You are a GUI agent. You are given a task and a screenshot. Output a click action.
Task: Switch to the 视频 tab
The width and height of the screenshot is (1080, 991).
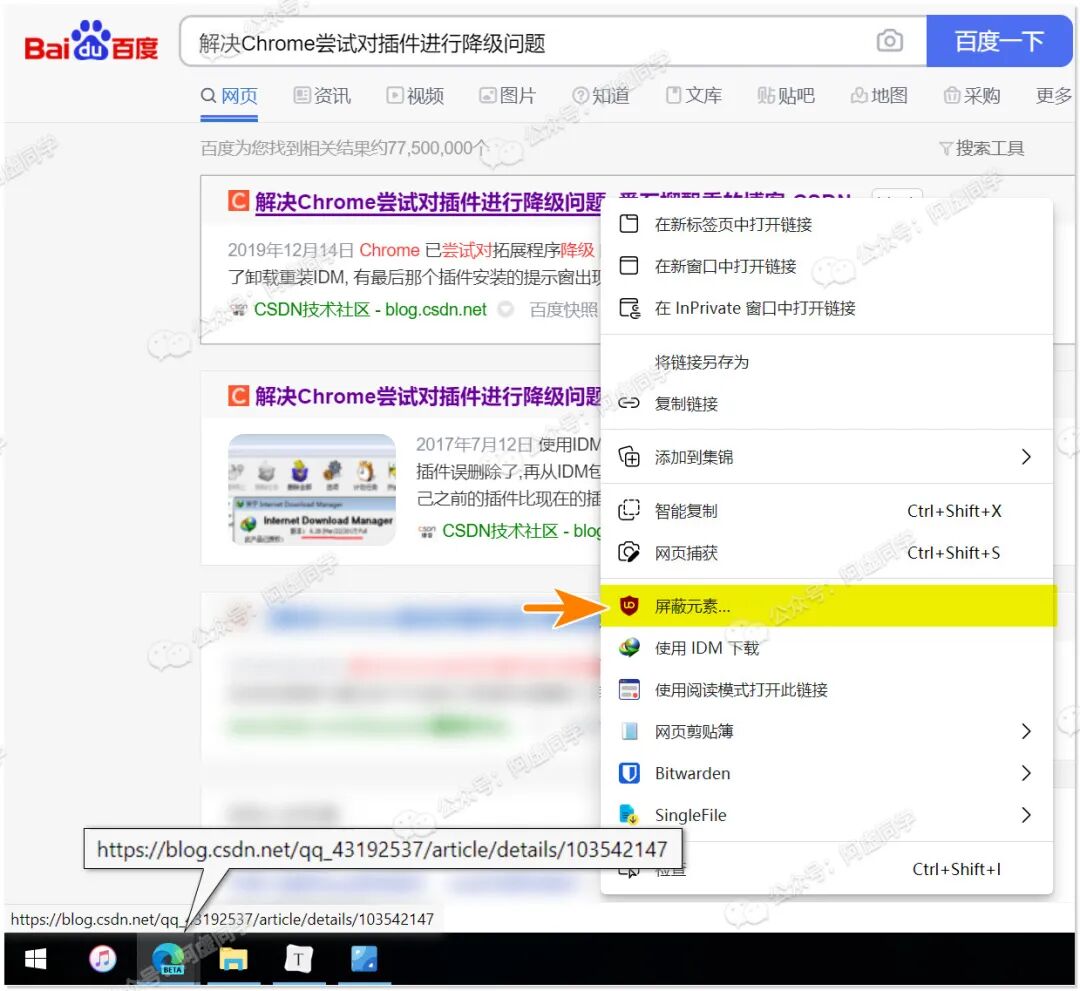(415, 96)
